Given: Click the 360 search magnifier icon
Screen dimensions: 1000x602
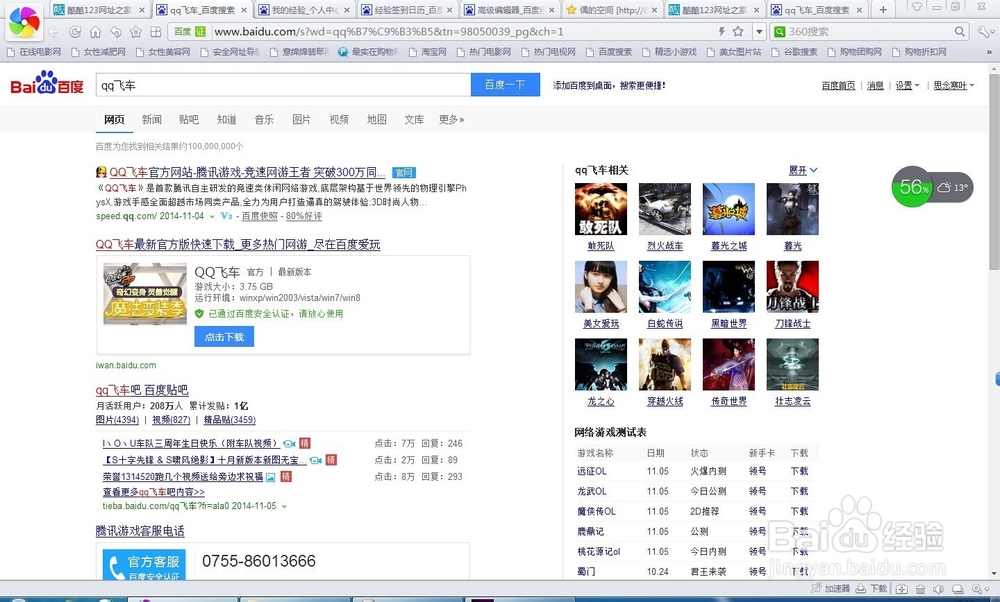Looking at the screenshot, I should 960,31.
